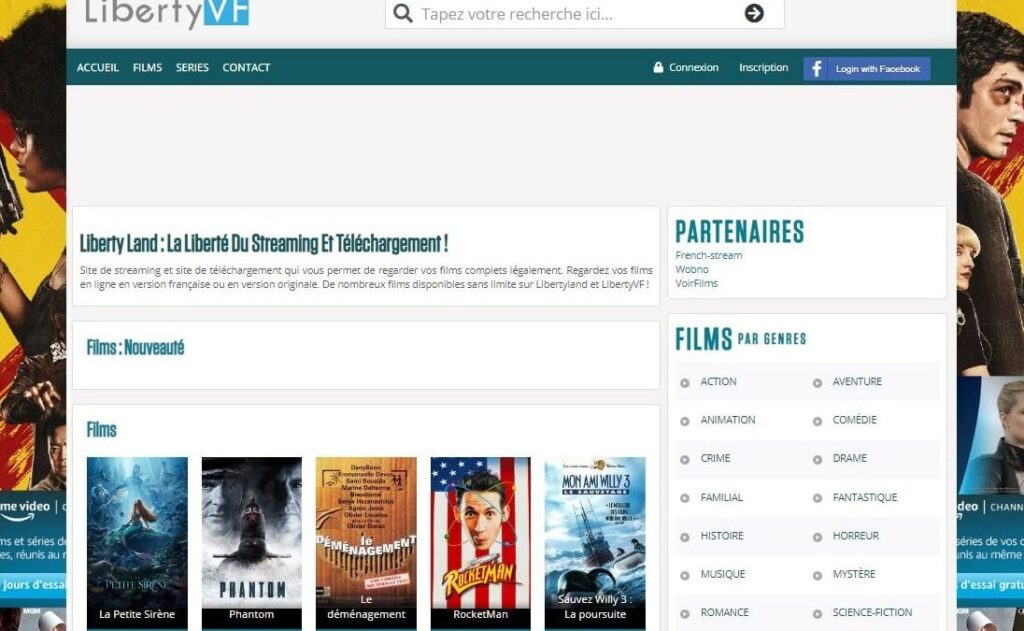The width and height of the screenshot is (1024, 631).
Task: Open the SCIENCE-FICTION genre
Action: tap(872, 613)
